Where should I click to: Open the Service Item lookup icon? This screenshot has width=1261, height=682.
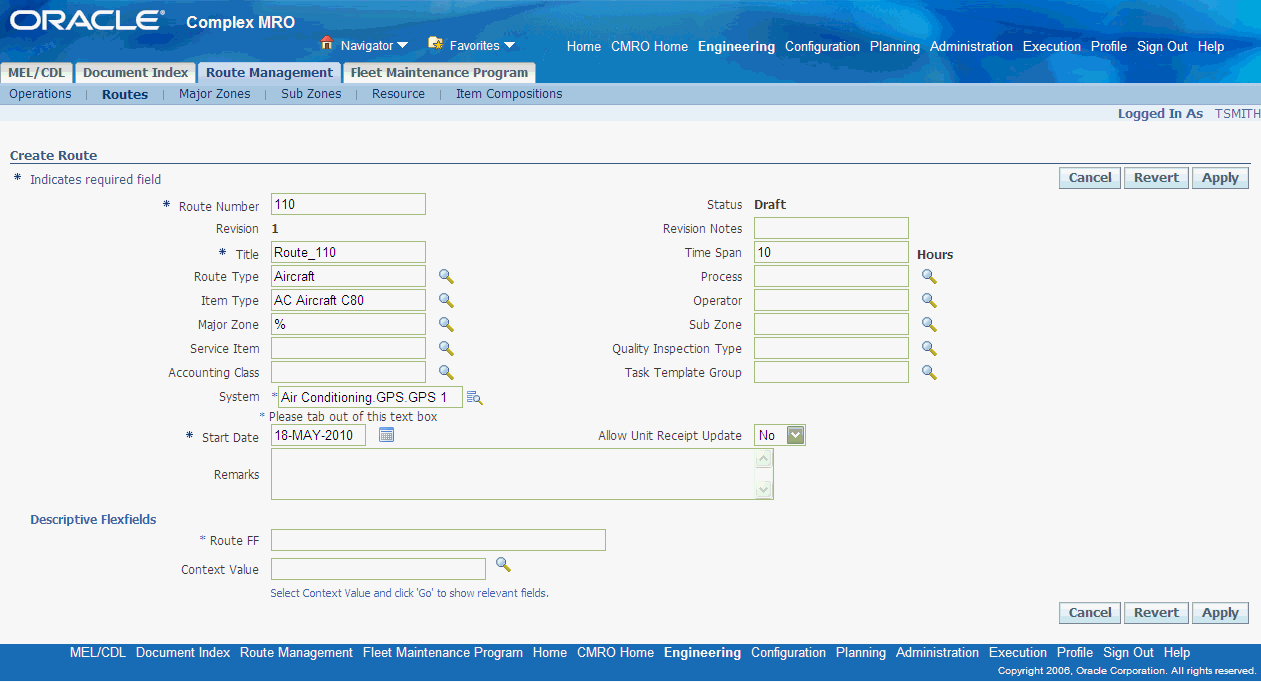click(x=447, y=349)
